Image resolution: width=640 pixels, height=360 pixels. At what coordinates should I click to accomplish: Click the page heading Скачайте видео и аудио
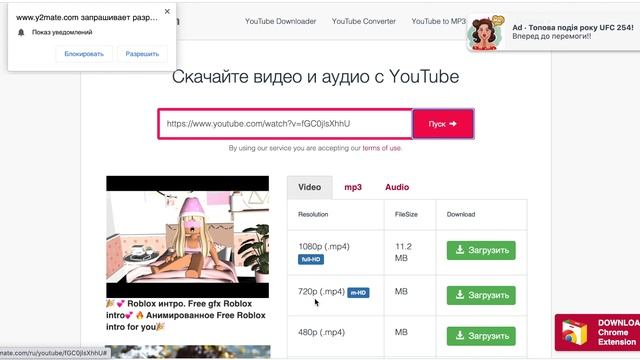tap(316, 76)
